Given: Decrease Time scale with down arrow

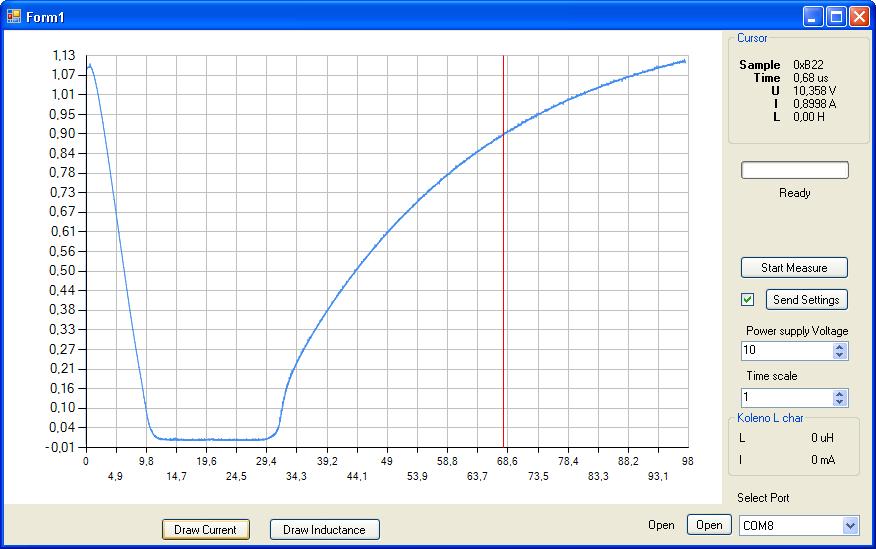Looking at the screenshot, I should 839,402.
